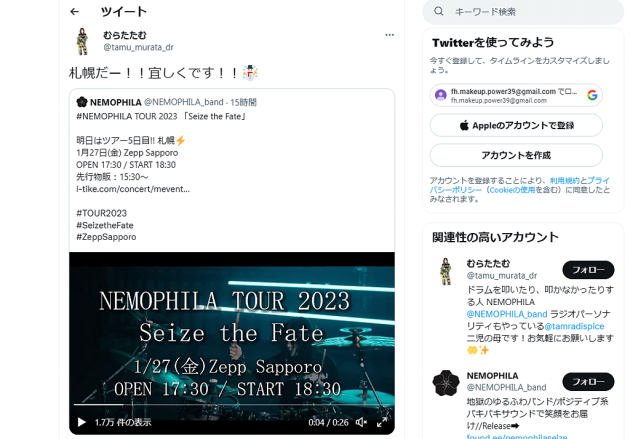Expand the video to fullscreen

pos(382,422)
